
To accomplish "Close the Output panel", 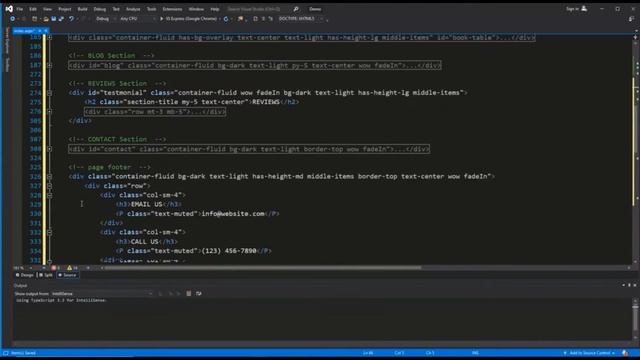I will coord(635,285).
